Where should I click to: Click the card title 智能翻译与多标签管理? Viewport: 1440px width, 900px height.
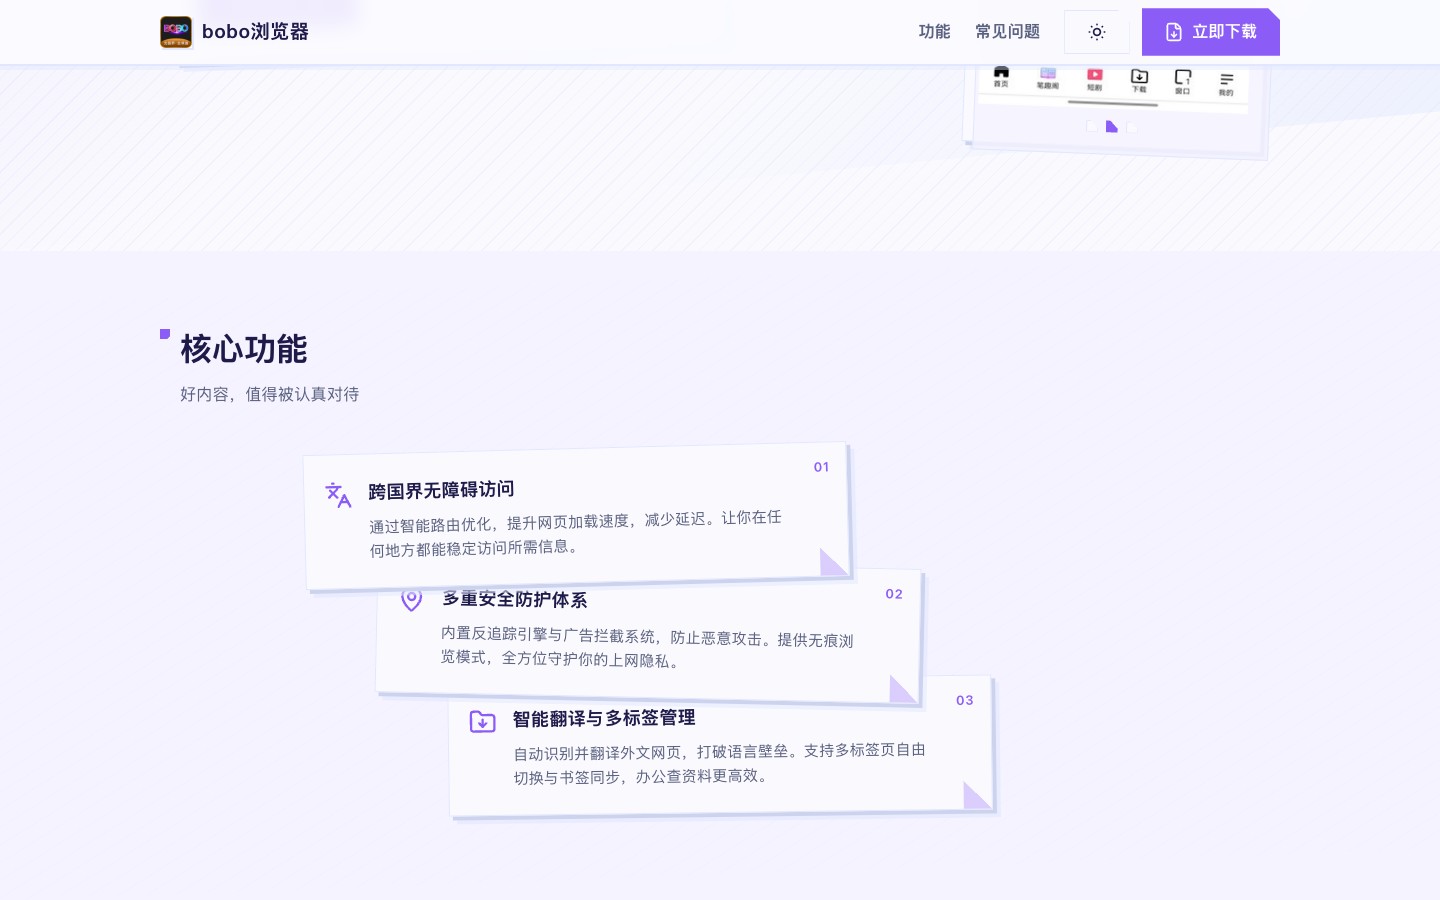click(x=604, y=718)
